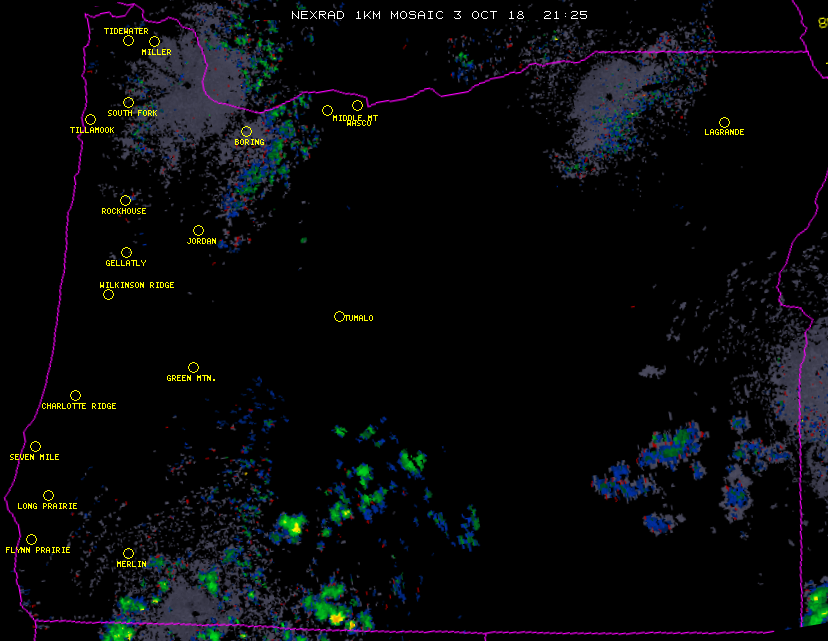The width and height of the screenshot is (828, 641).
Task: Select the Flynn Prairie station circle
Action: click(x=31, y=539)
